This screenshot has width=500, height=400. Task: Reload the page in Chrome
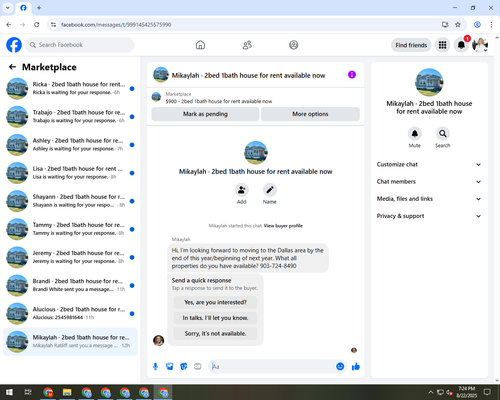click(x=37, y=25)
